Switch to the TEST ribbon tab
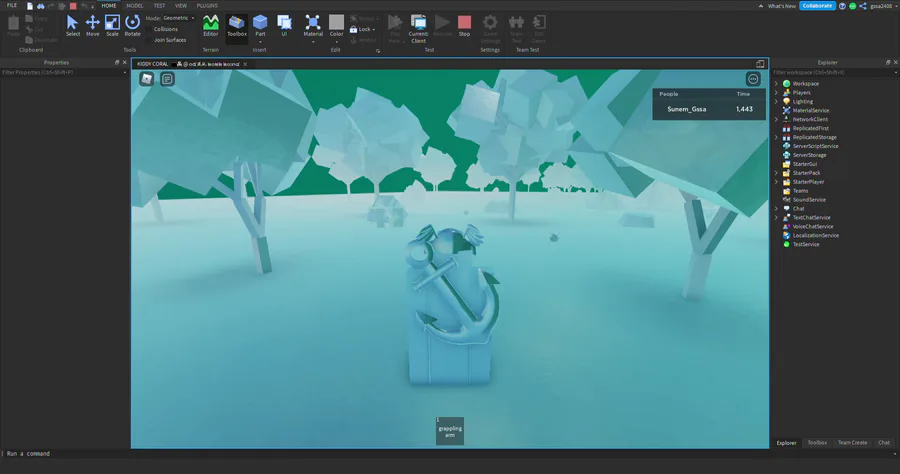Image resolution: width=900 pixels, height=474 pixels. click(x=159, y=6)
